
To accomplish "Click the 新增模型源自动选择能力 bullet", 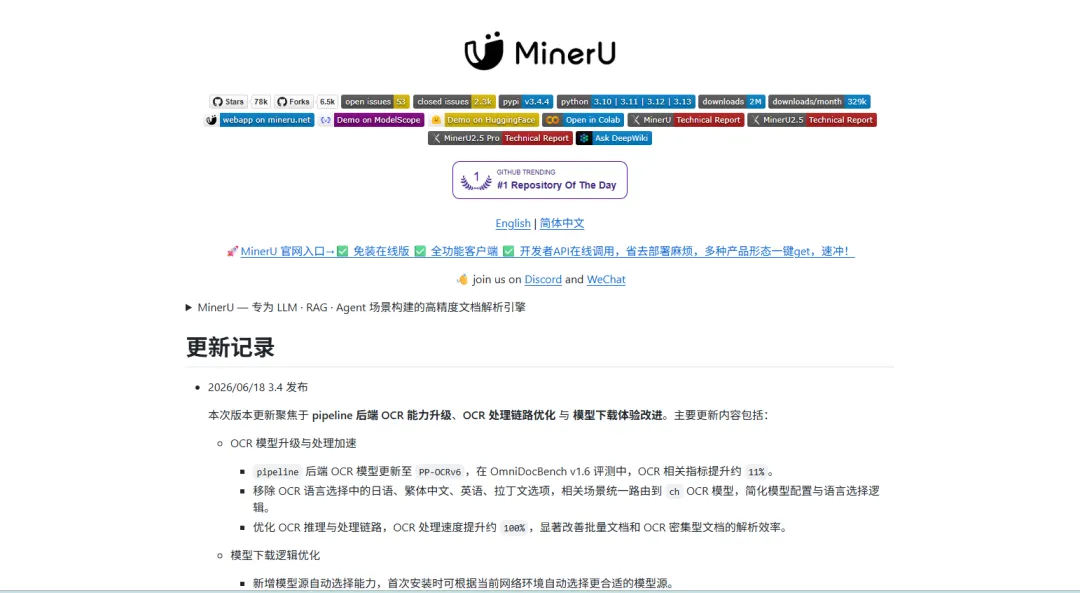I will pyautogui.click(x=463, y=583).
